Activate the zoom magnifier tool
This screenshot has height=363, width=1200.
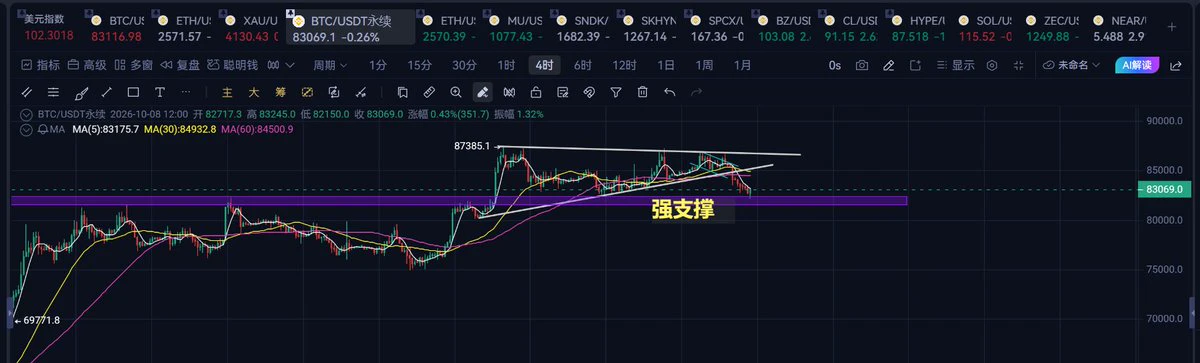(x=455, y=92)
